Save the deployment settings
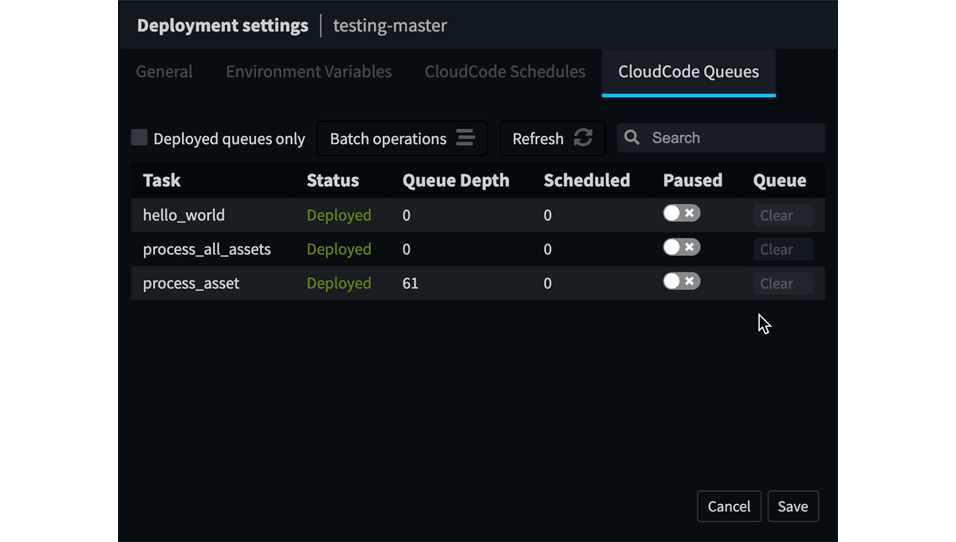 (793, 506)
